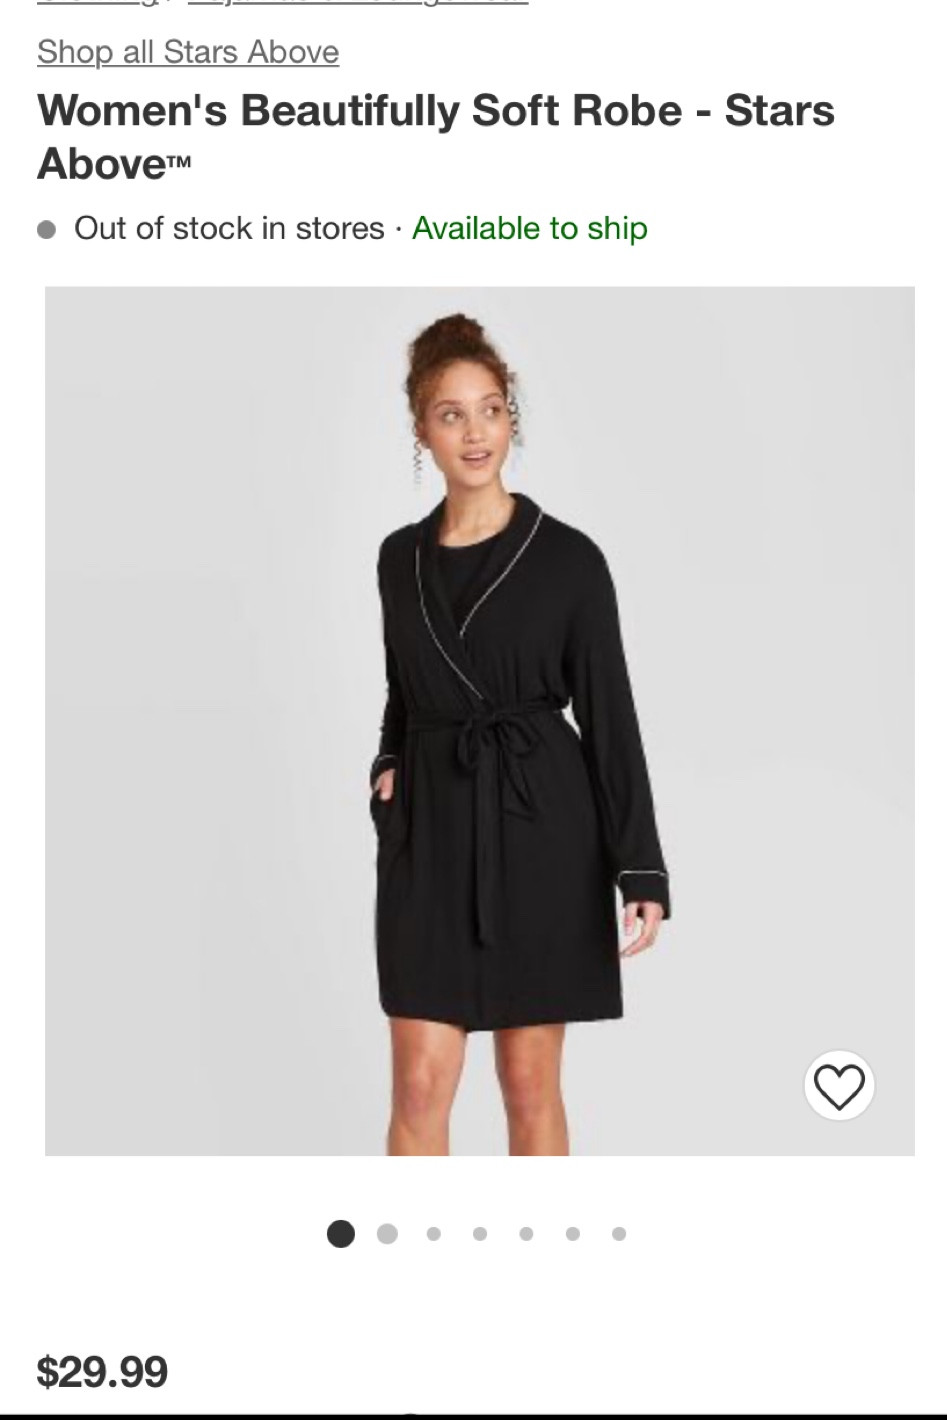Select the first carousel dot indicator
The height and width of the screenshot is (1420, 947).
[341, 1234]
